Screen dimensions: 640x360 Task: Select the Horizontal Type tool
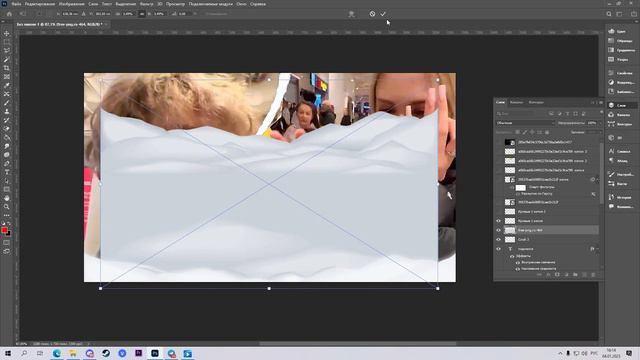[x=7, y=172]
